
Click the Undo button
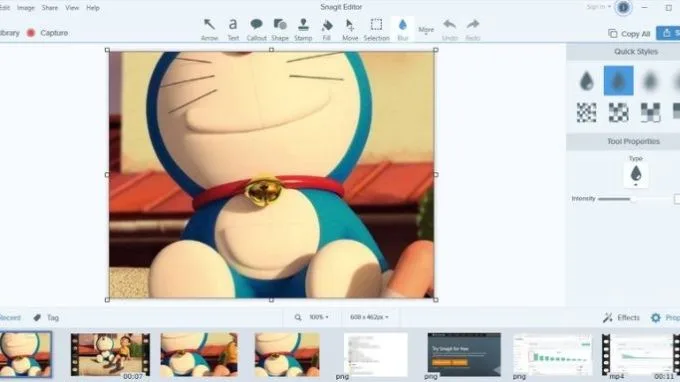[450, 29]
